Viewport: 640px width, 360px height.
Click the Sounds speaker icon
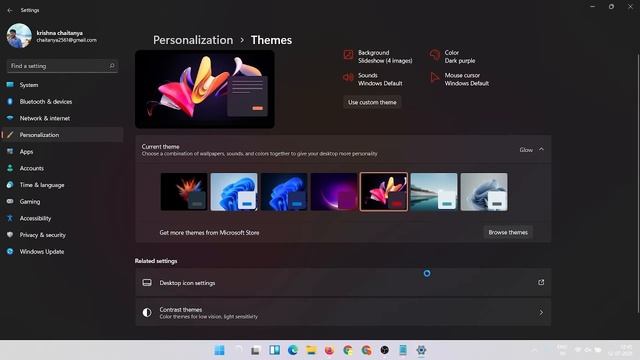(348, 77)
